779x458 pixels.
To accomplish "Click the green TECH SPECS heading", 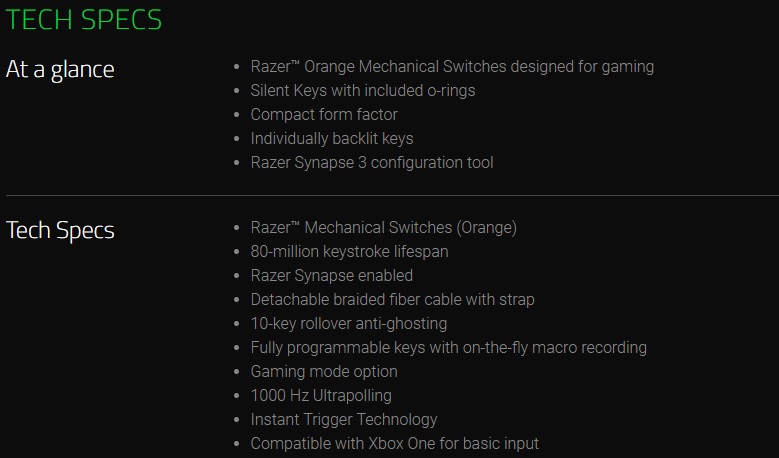I will (x=84, y=20).
